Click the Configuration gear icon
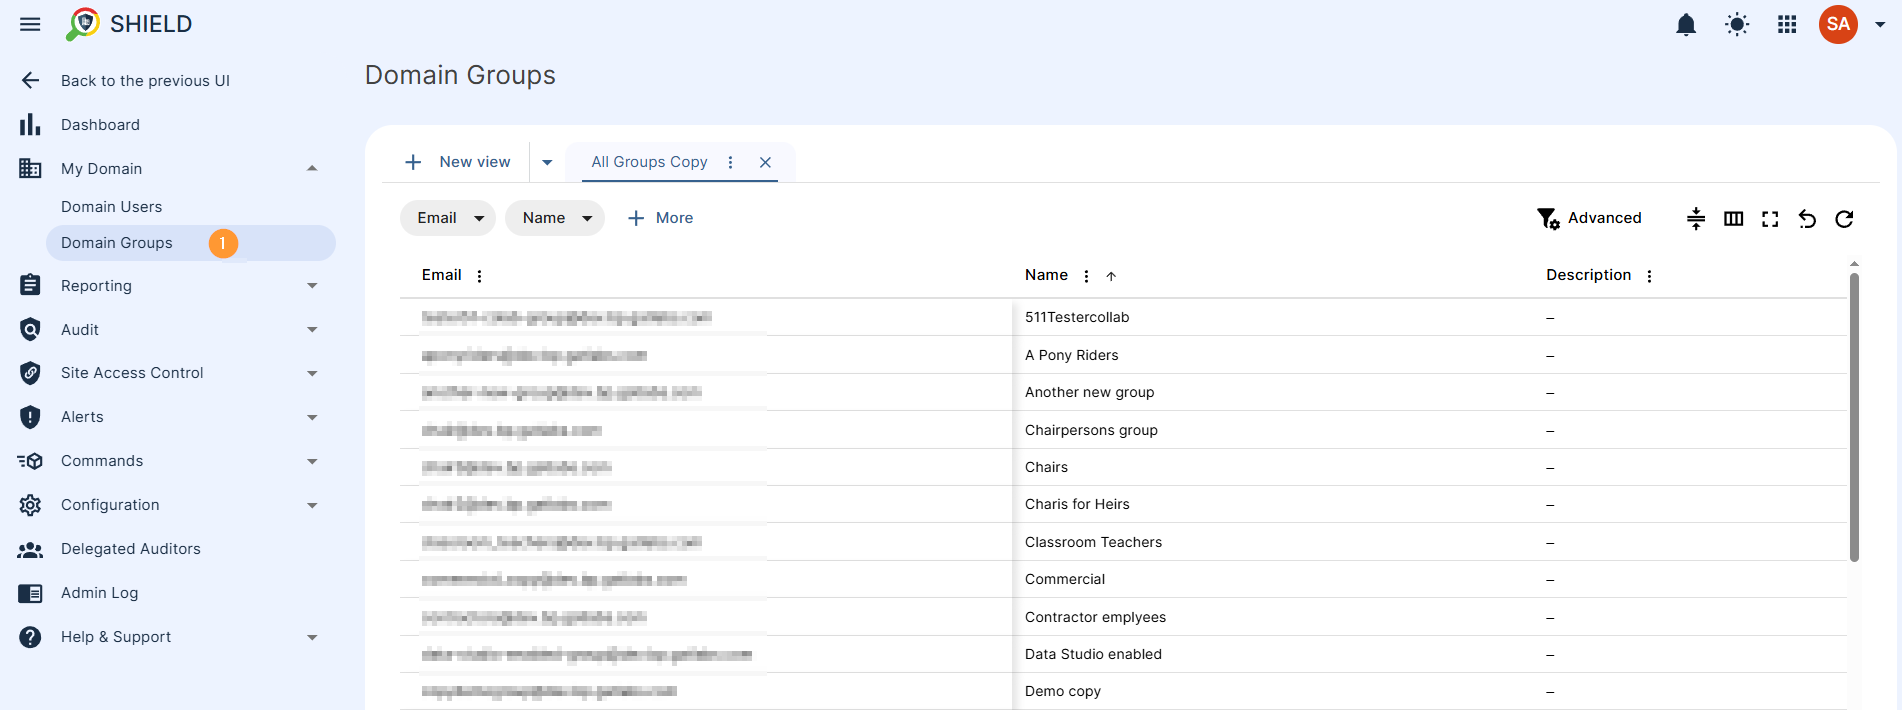The width and height of the screenshot is (1902, 710). pos(30,505)
